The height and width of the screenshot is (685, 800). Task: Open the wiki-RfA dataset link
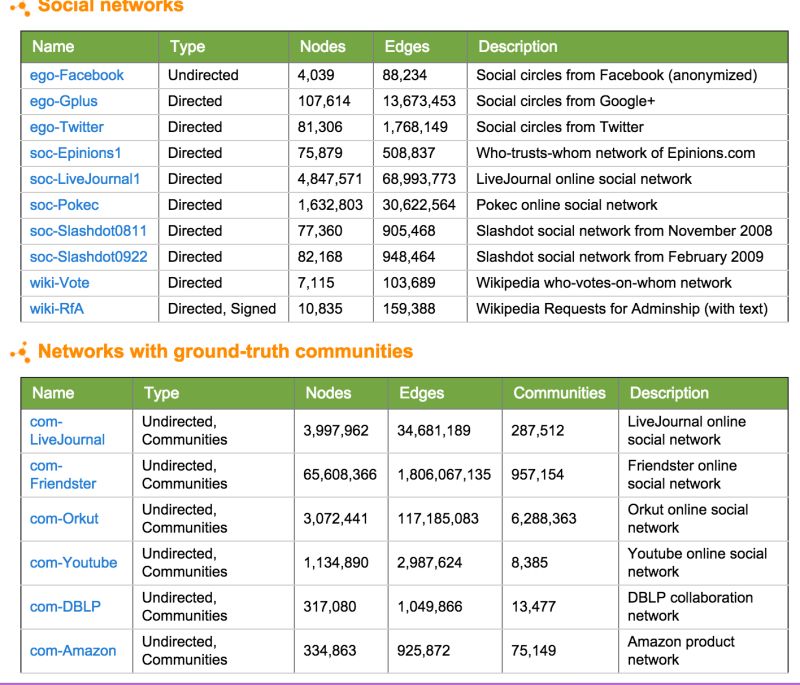(x=55, y=309)
